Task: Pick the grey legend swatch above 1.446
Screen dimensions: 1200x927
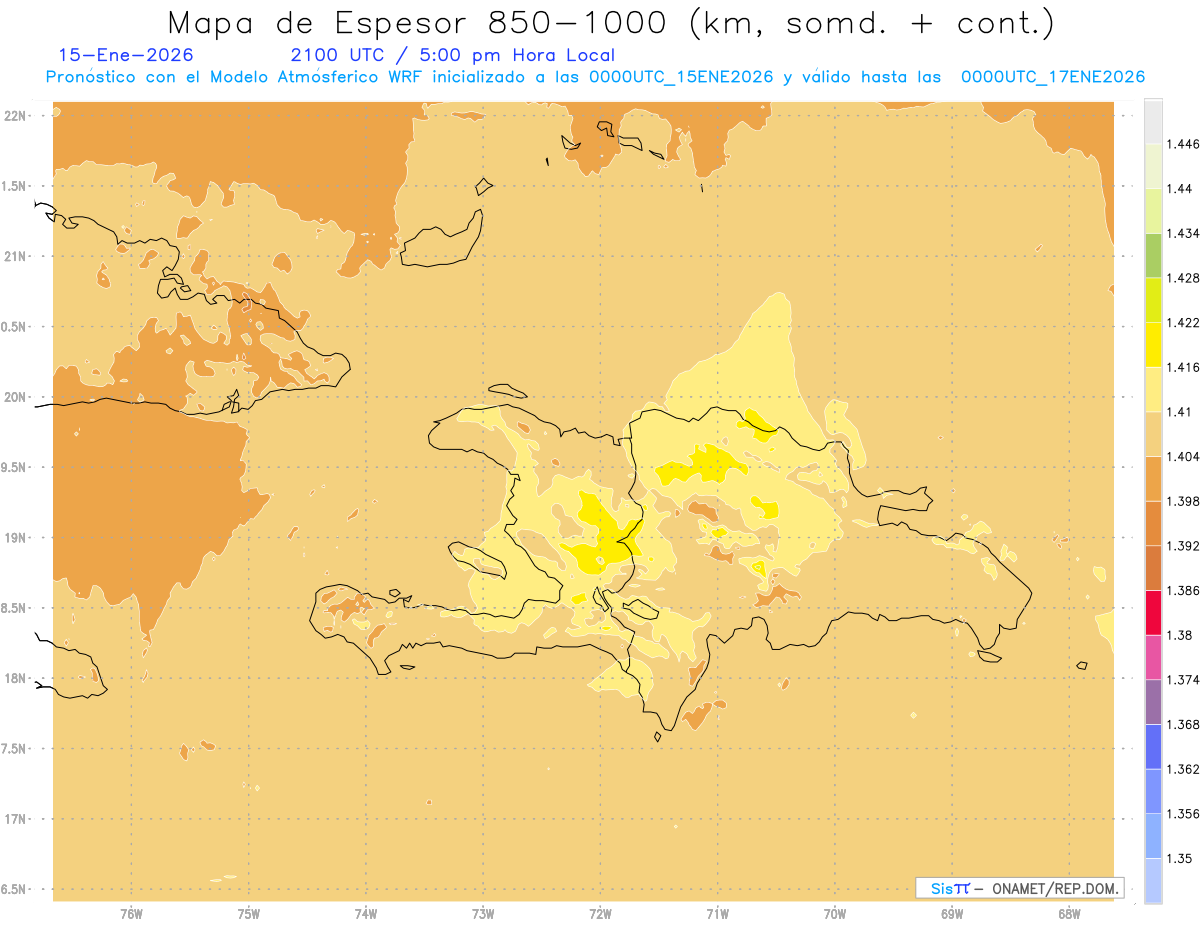Action: [x=1153, y=121]
